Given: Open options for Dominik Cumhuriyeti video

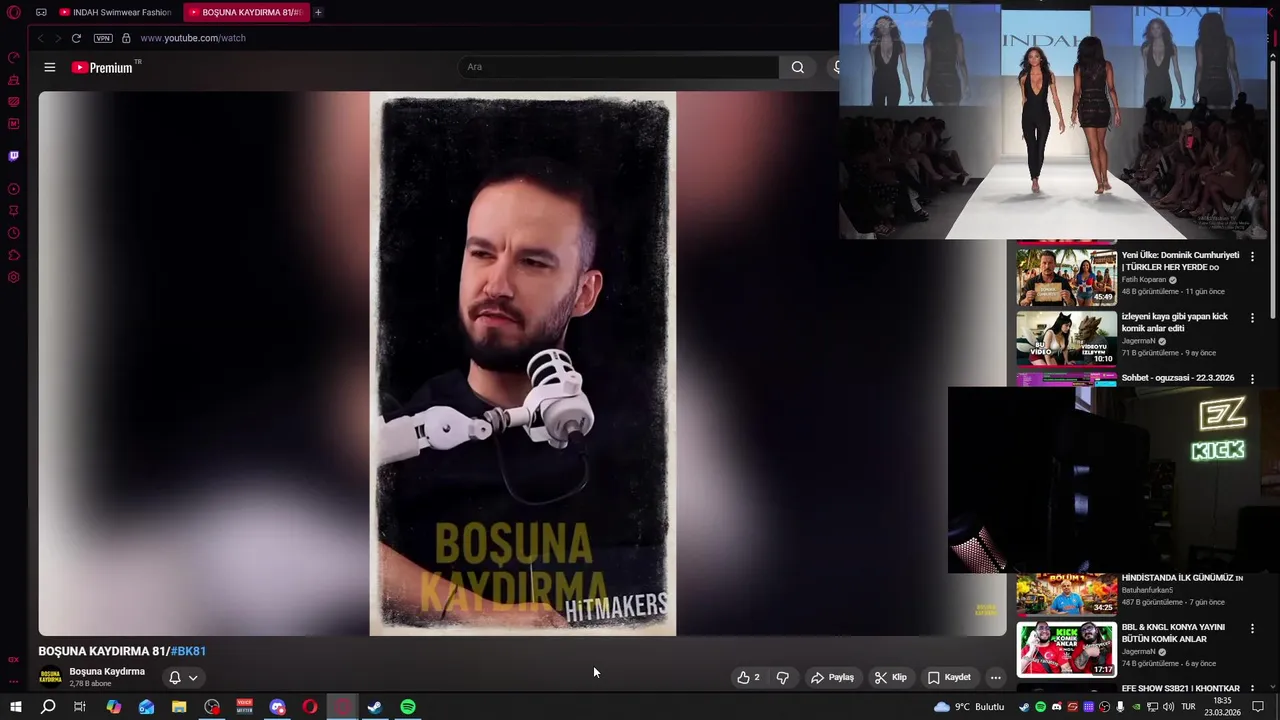Looking at the screenshot, I should pos(1252,257).
